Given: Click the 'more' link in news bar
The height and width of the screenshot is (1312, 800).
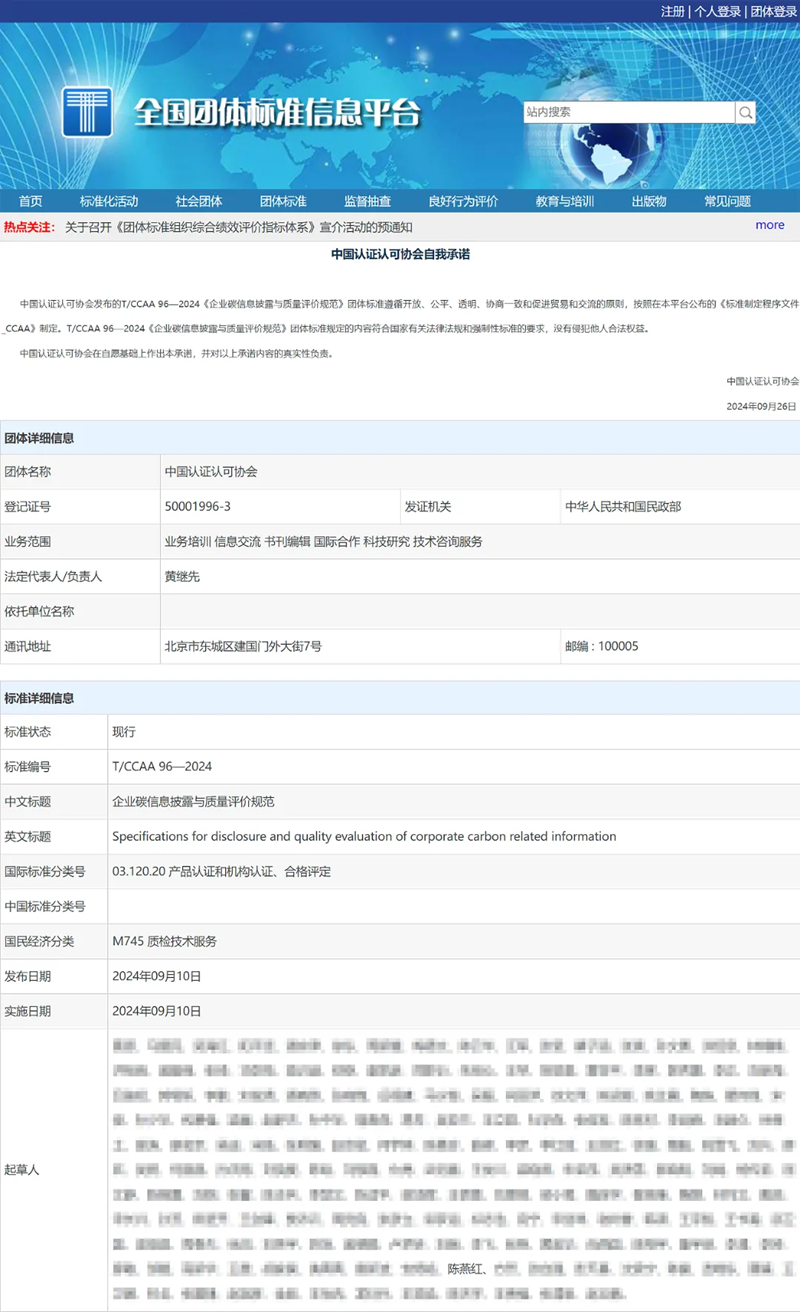Looking at the screenshot, I should pos(770,225).
